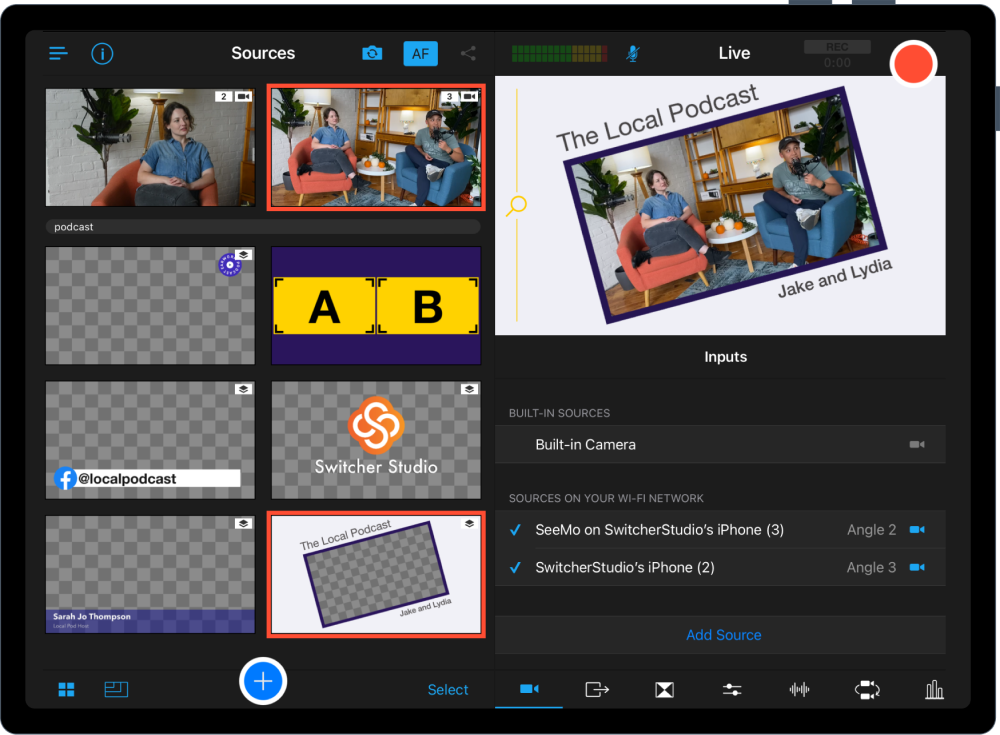The image size is (1000, 735).
Task: Open the Transitions tab
Action: [664, 689]
